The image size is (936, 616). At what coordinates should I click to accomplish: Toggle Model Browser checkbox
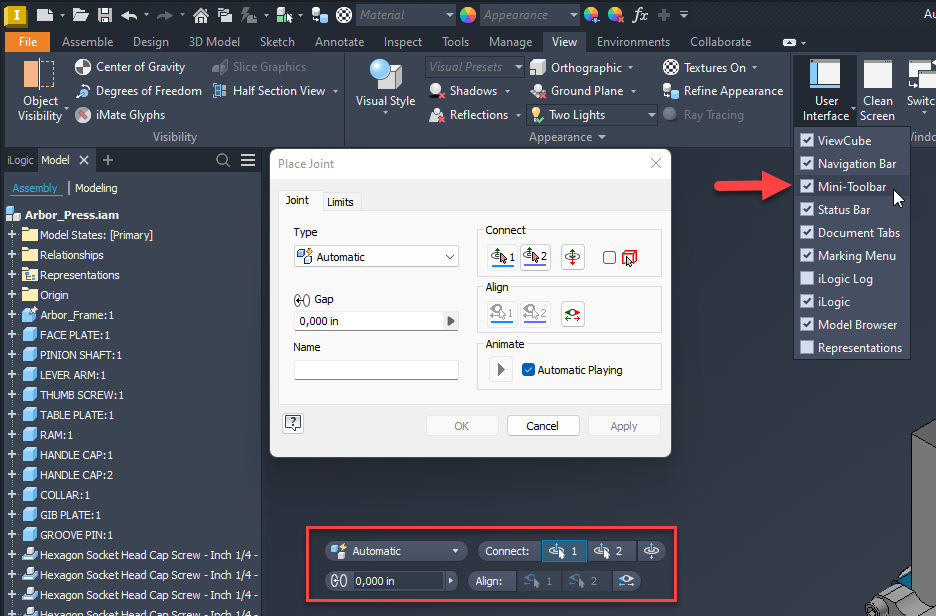(806, 324)
